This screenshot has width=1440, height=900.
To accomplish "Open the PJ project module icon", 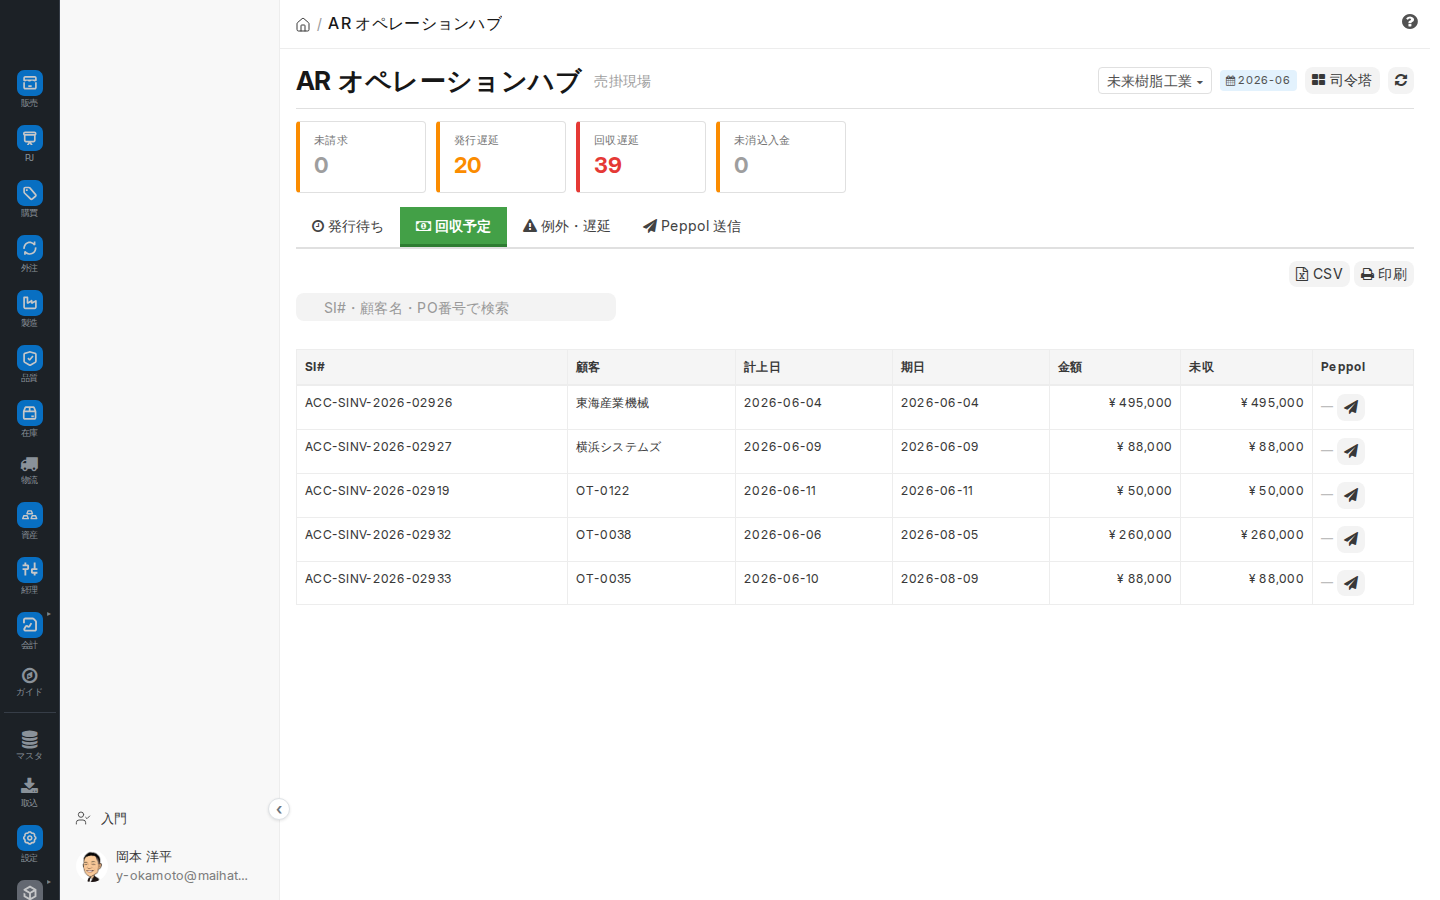I will [30, 138].
